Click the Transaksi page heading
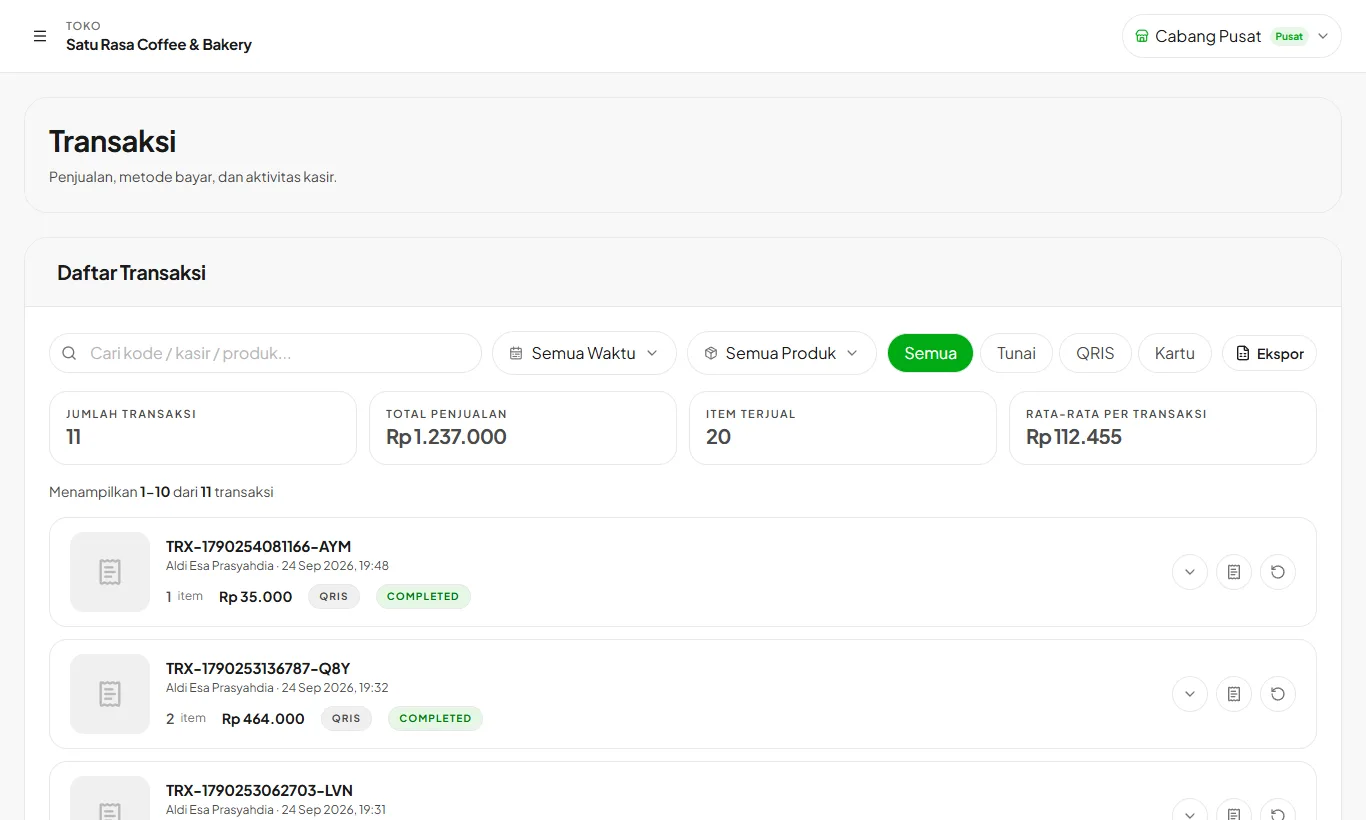The image size is (1366, 820). 113,142
